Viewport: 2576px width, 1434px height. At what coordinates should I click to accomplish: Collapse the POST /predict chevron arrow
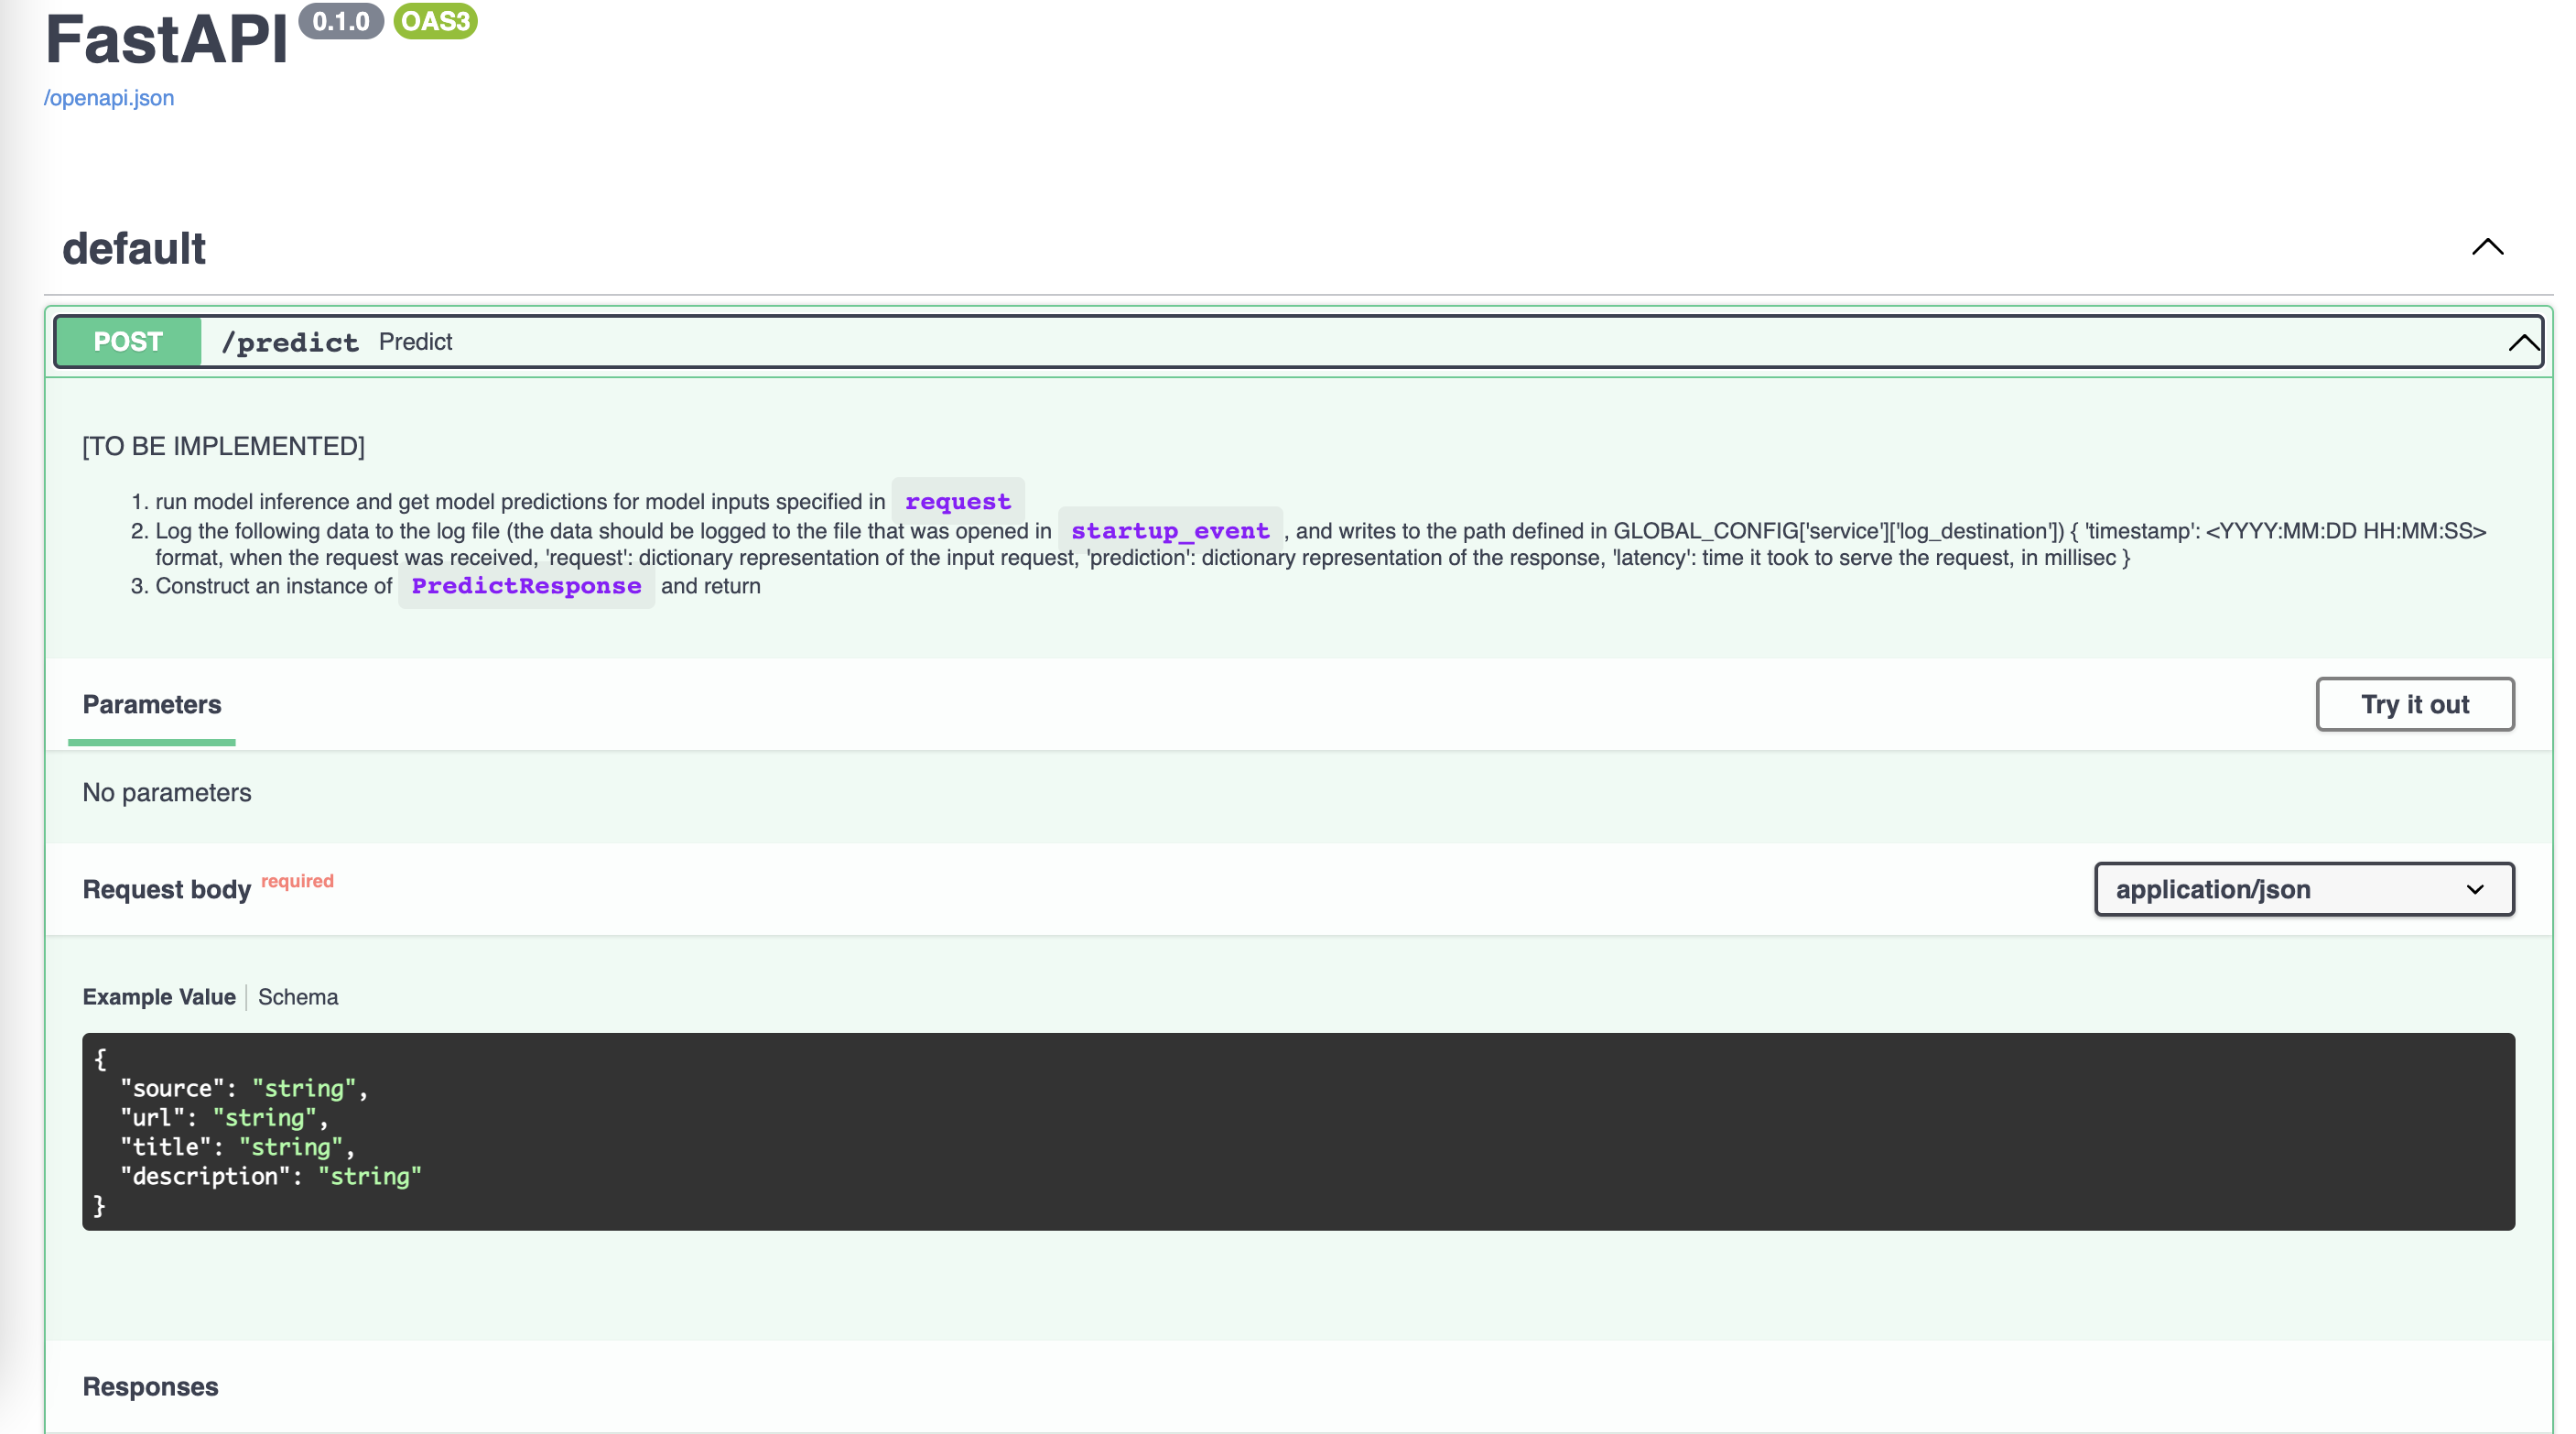tap(2522, 343)
